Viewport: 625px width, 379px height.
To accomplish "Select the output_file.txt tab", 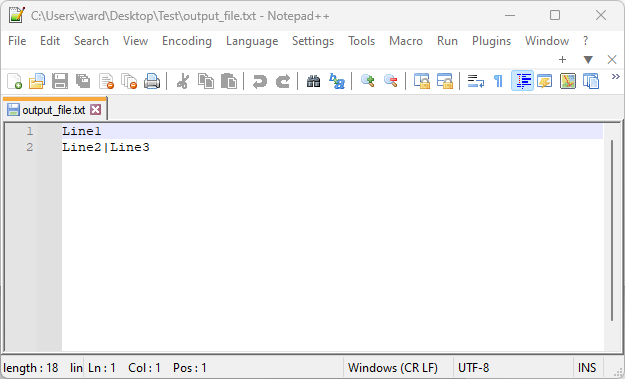I will (54, 110).
